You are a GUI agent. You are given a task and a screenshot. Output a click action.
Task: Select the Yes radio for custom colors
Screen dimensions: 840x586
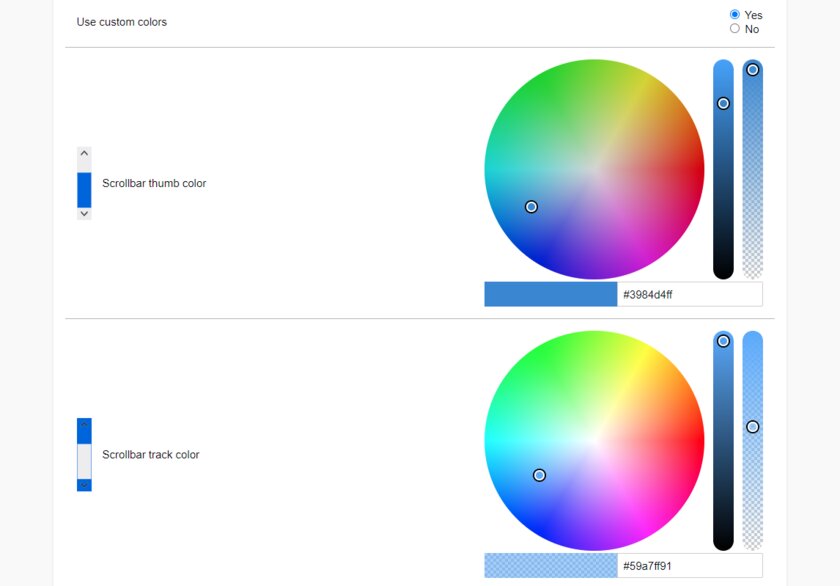pos(734,14)
